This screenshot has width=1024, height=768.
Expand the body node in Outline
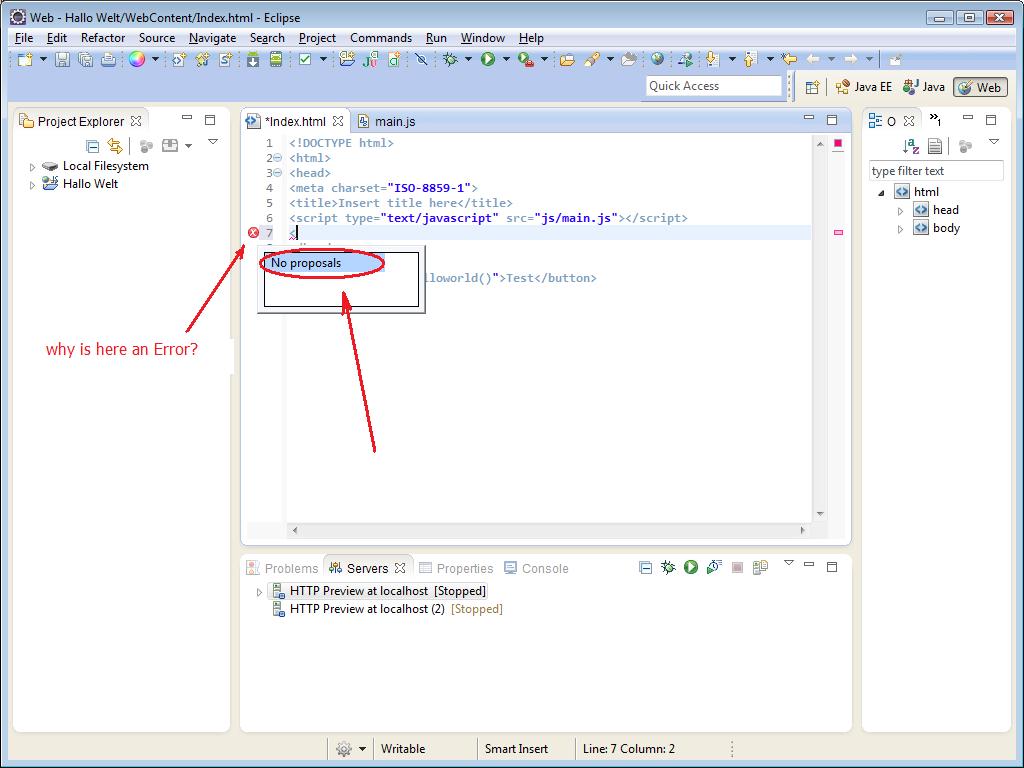point(900,229)
